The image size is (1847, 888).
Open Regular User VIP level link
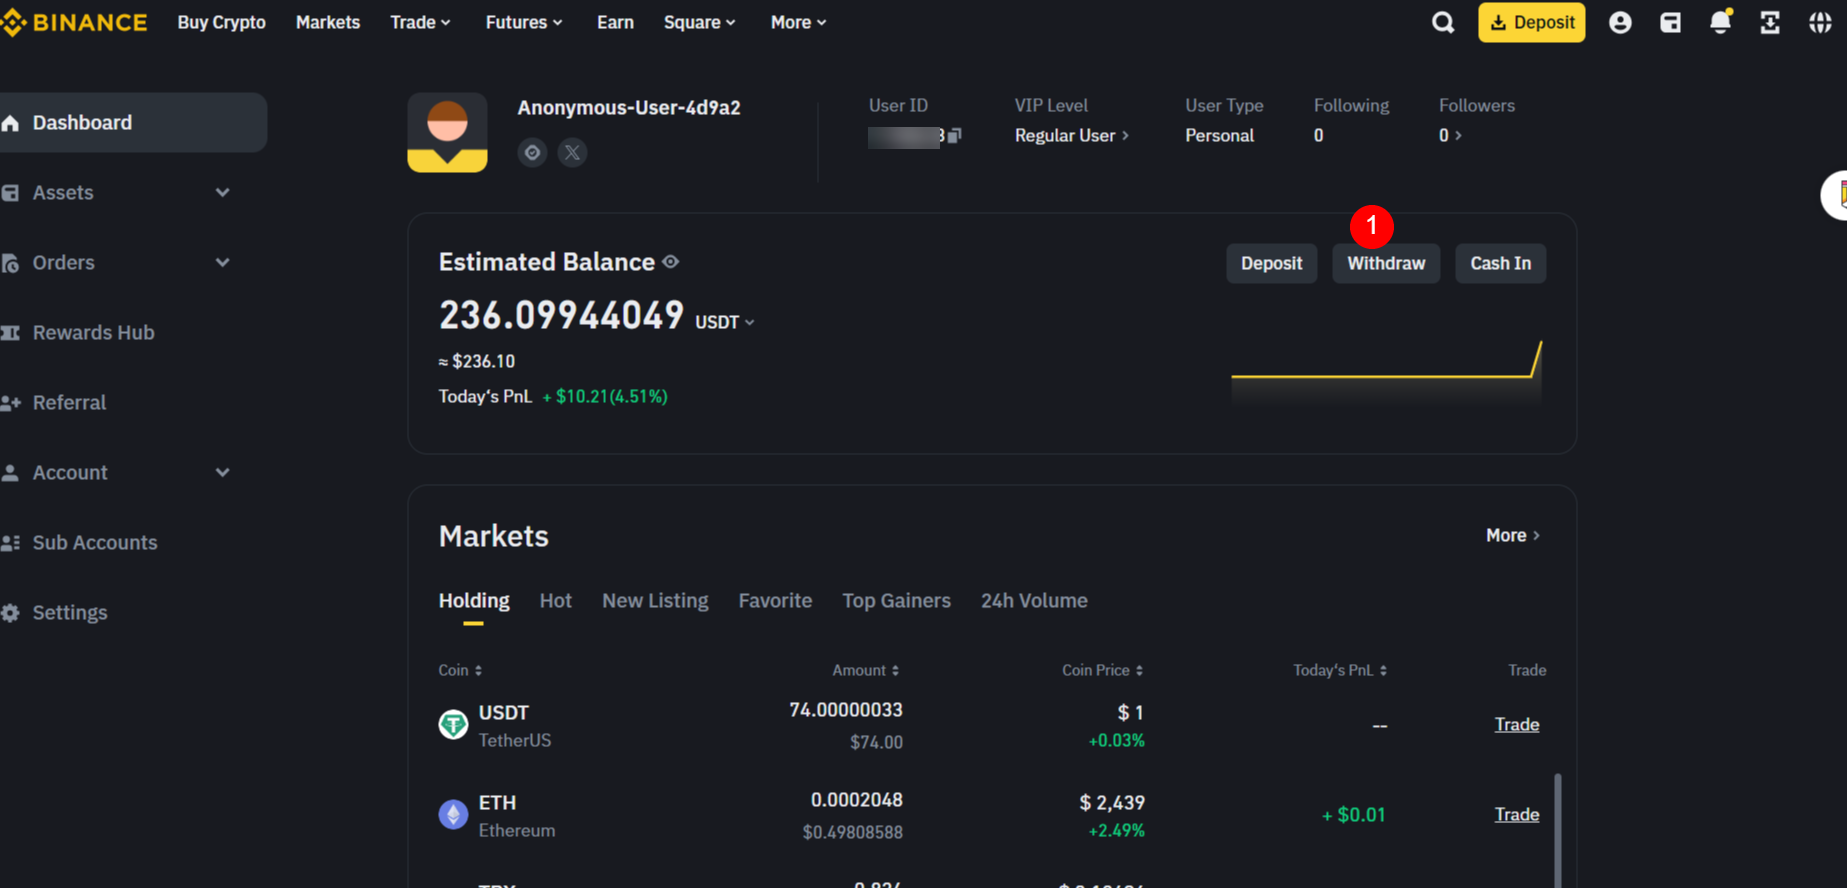1072,135
